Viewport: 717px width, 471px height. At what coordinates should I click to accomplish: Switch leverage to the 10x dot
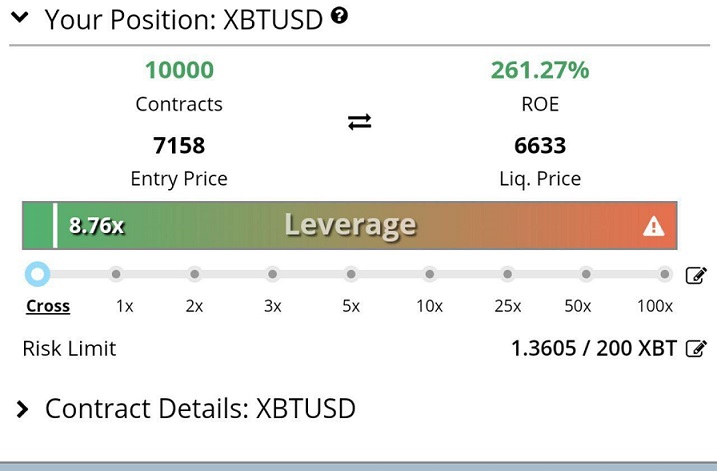coord(429,274)
